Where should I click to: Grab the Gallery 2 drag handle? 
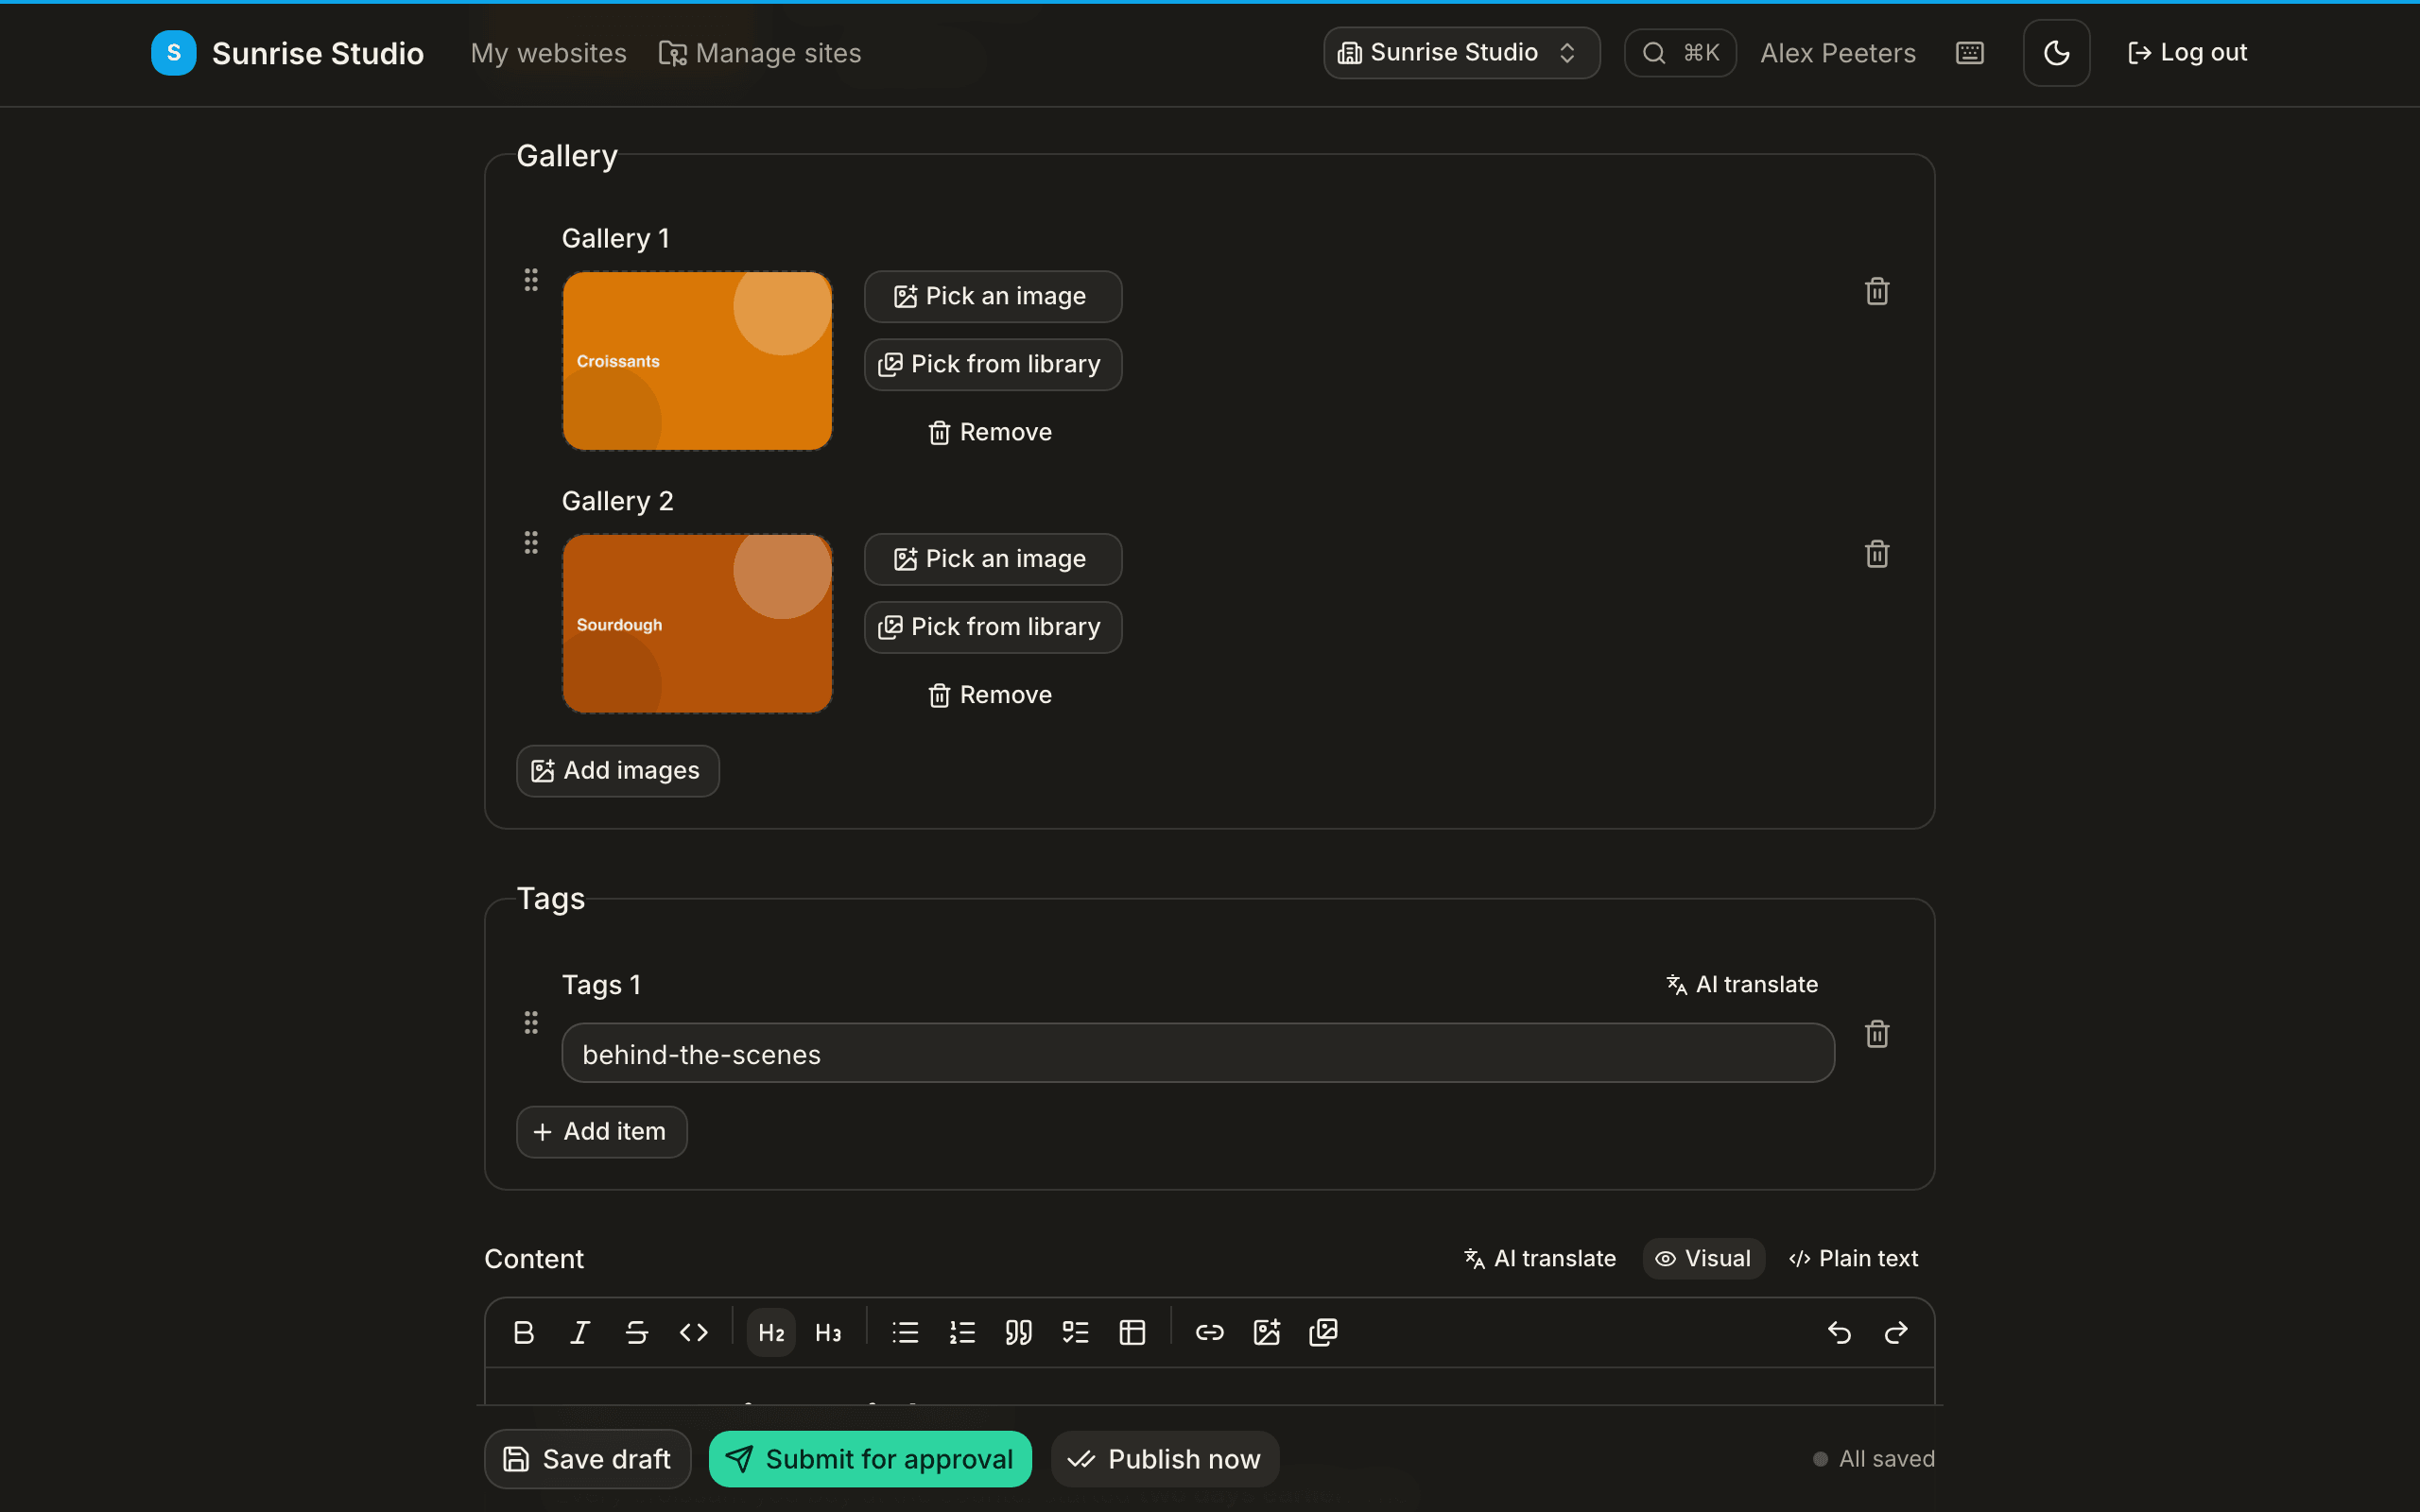[x=531, y=543]
